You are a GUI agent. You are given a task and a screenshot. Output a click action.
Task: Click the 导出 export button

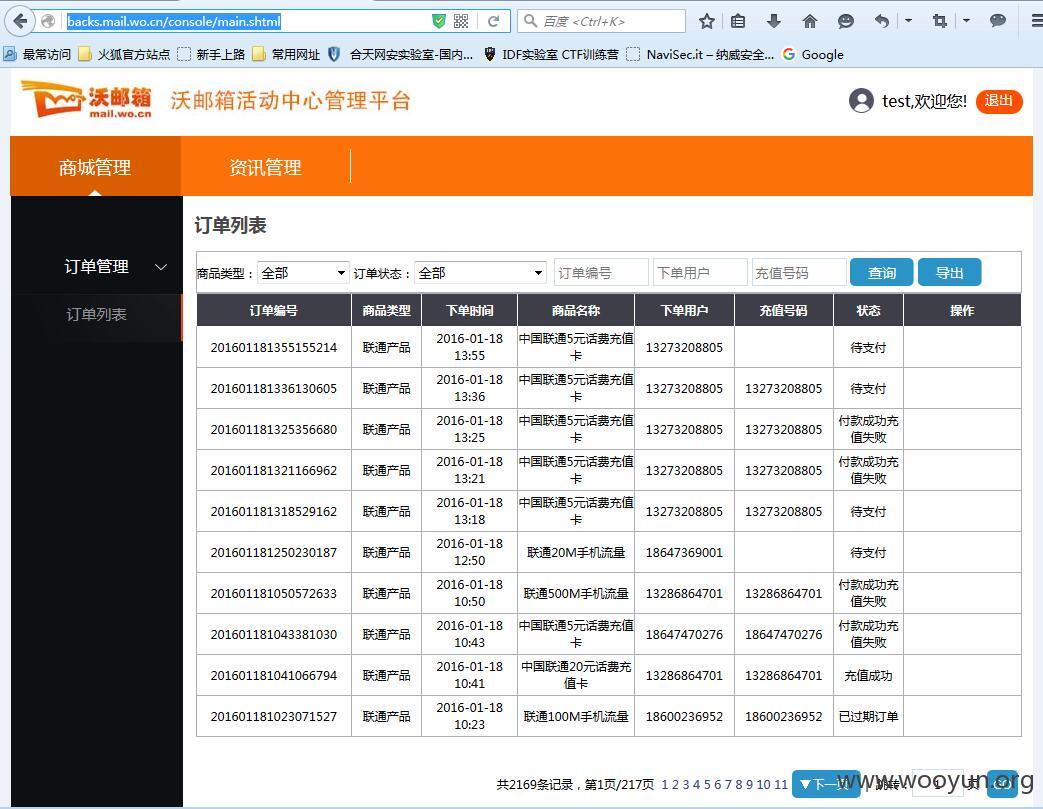(x=949, y=273)
